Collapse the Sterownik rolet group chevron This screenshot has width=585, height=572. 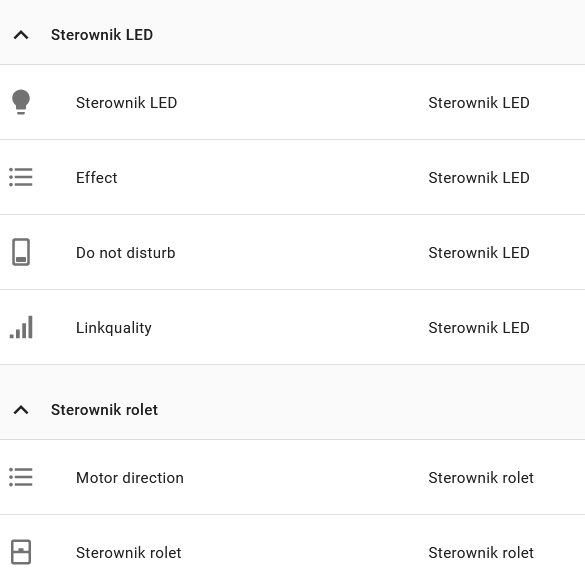21,410
